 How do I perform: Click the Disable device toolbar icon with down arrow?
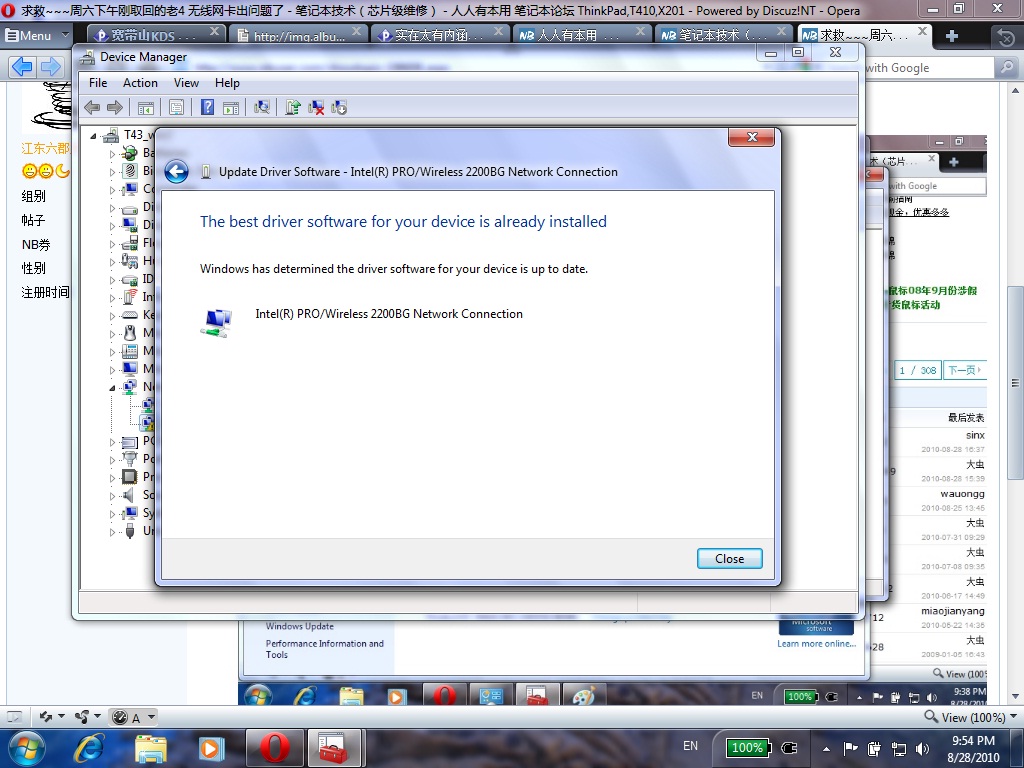[x=339, y=108]
